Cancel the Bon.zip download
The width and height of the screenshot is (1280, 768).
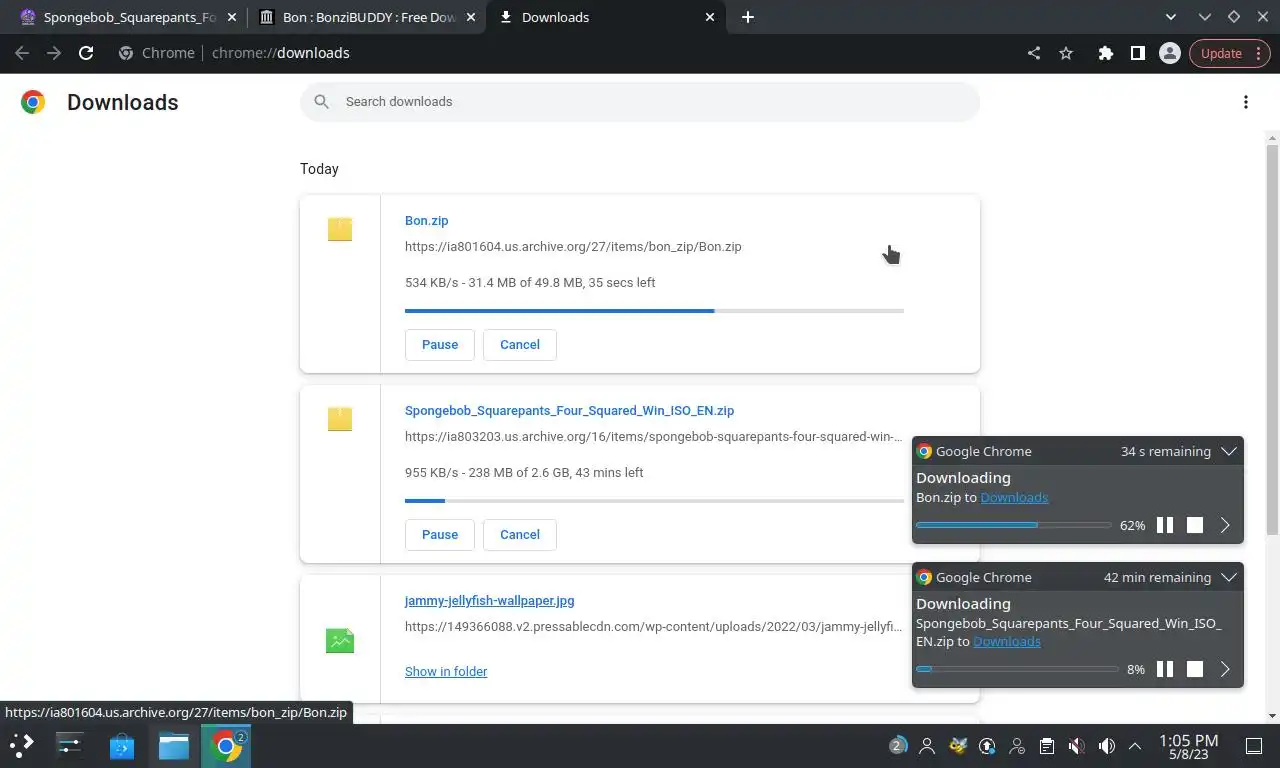pos(520,344)
